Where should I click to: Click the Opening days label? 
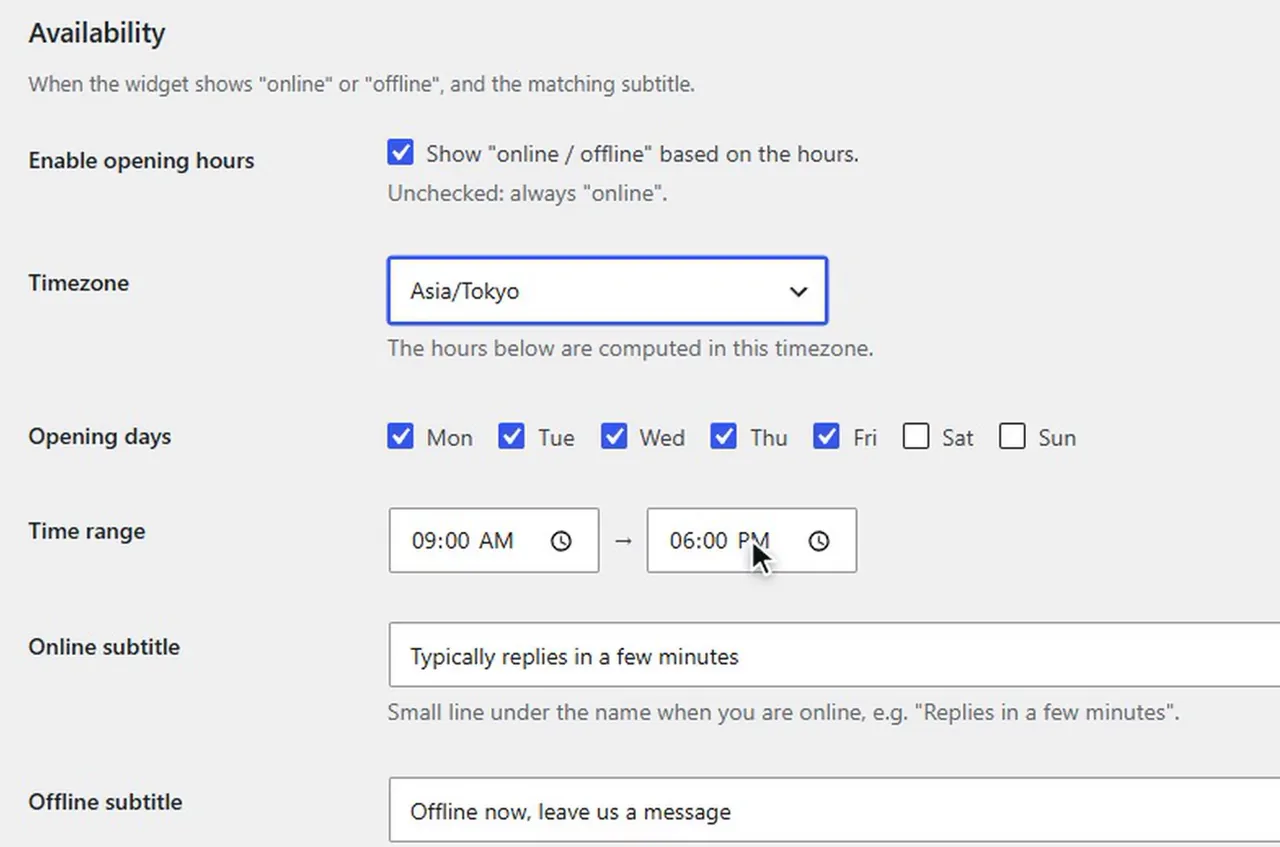[x=100, y=437]
